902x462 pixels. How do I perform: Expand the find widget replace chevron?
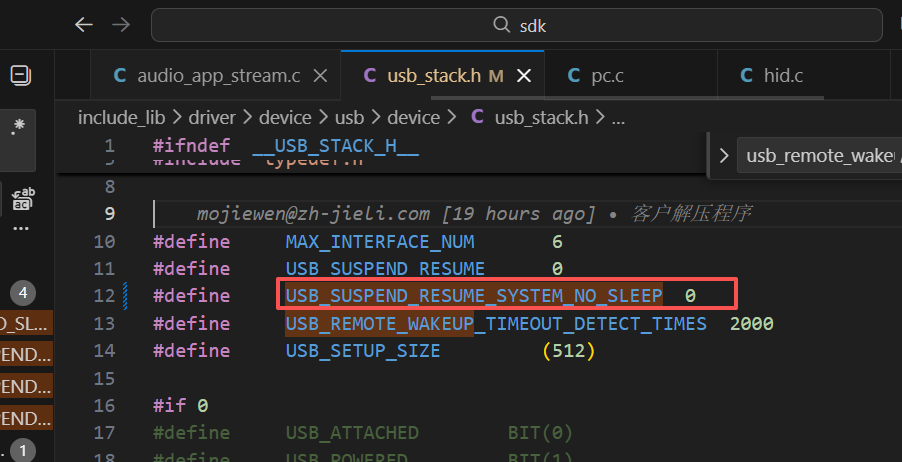(x=724, y=155)
